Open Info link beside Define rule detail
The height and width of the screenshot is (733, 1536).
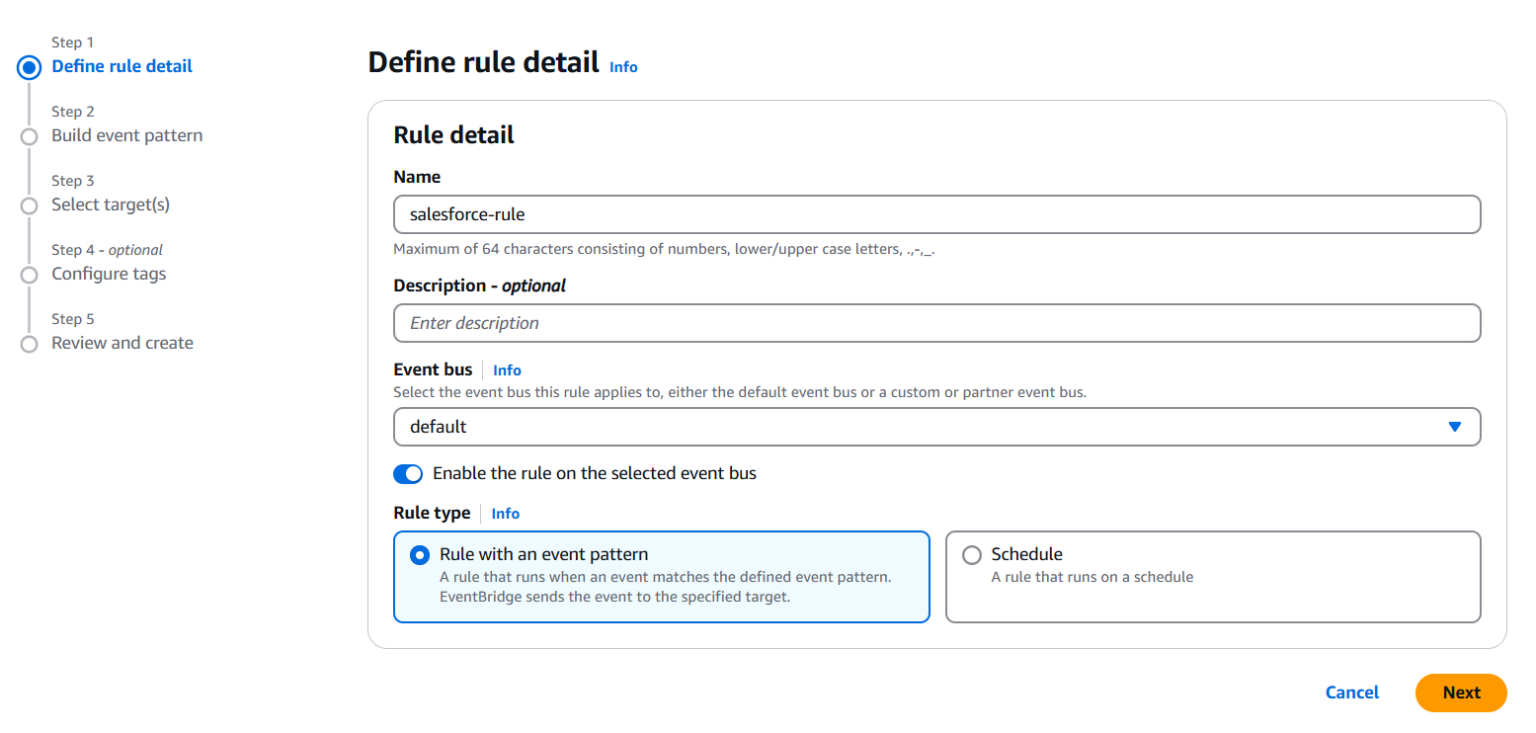coord(623,67)
